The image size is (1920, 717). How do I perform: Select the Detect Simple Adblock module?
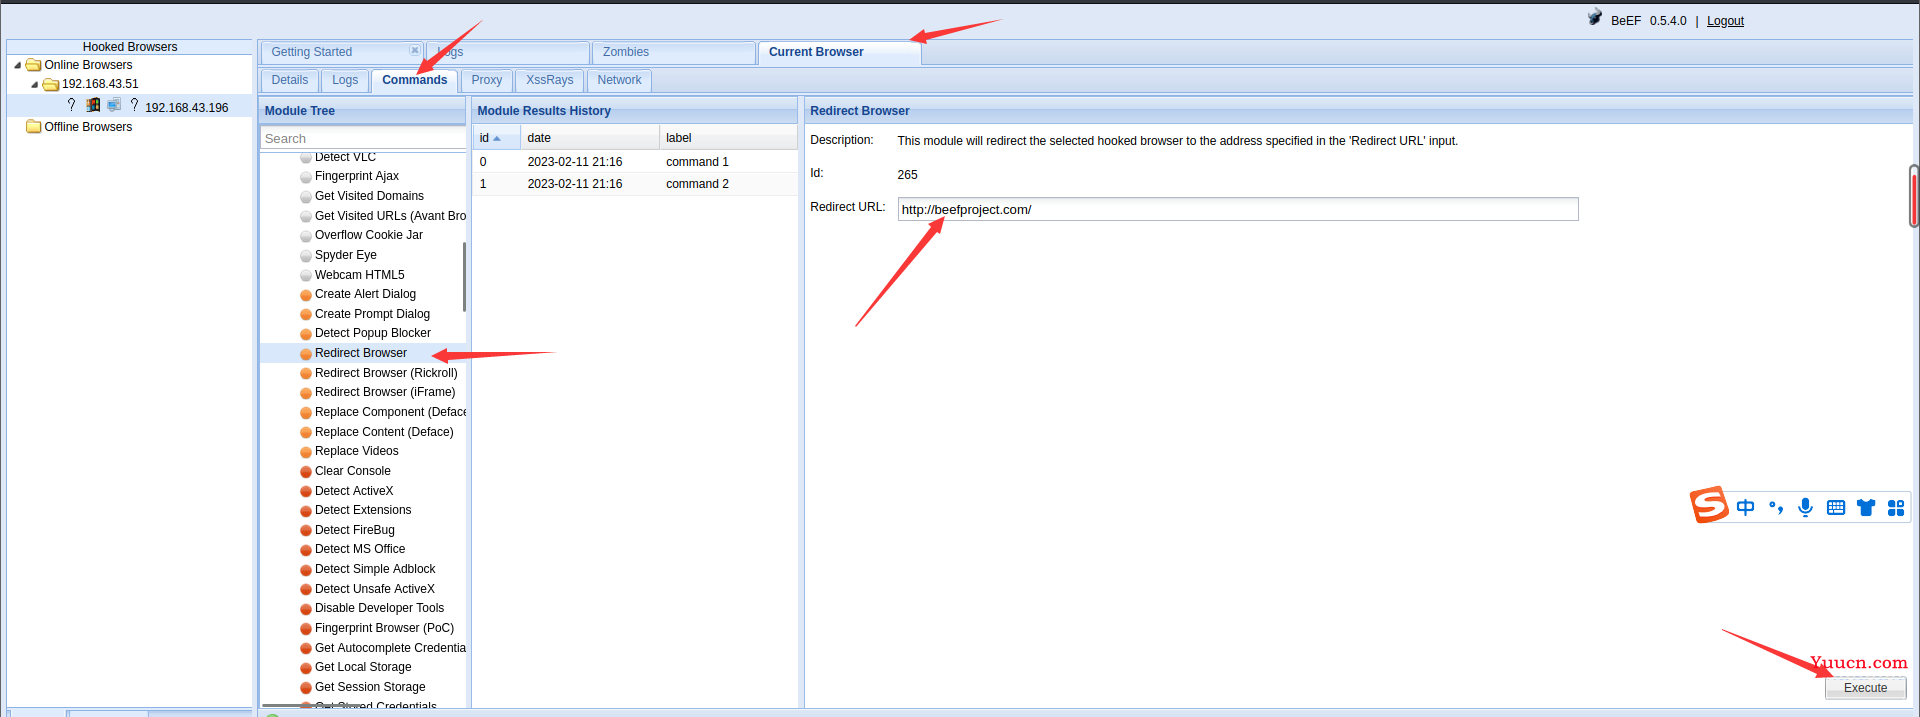375,569
